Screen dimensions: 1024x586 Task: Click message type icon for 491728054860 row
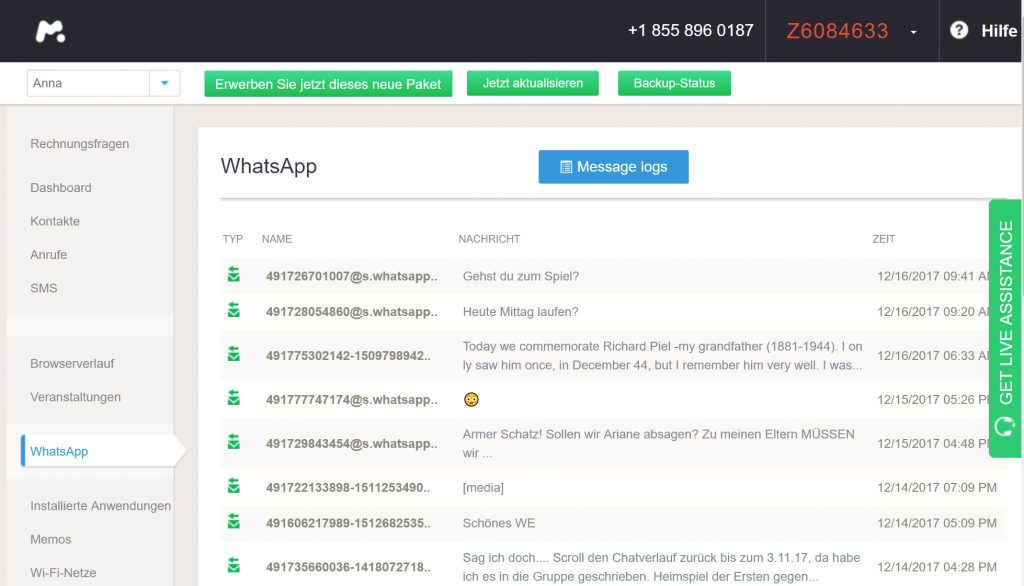(234, 310)
